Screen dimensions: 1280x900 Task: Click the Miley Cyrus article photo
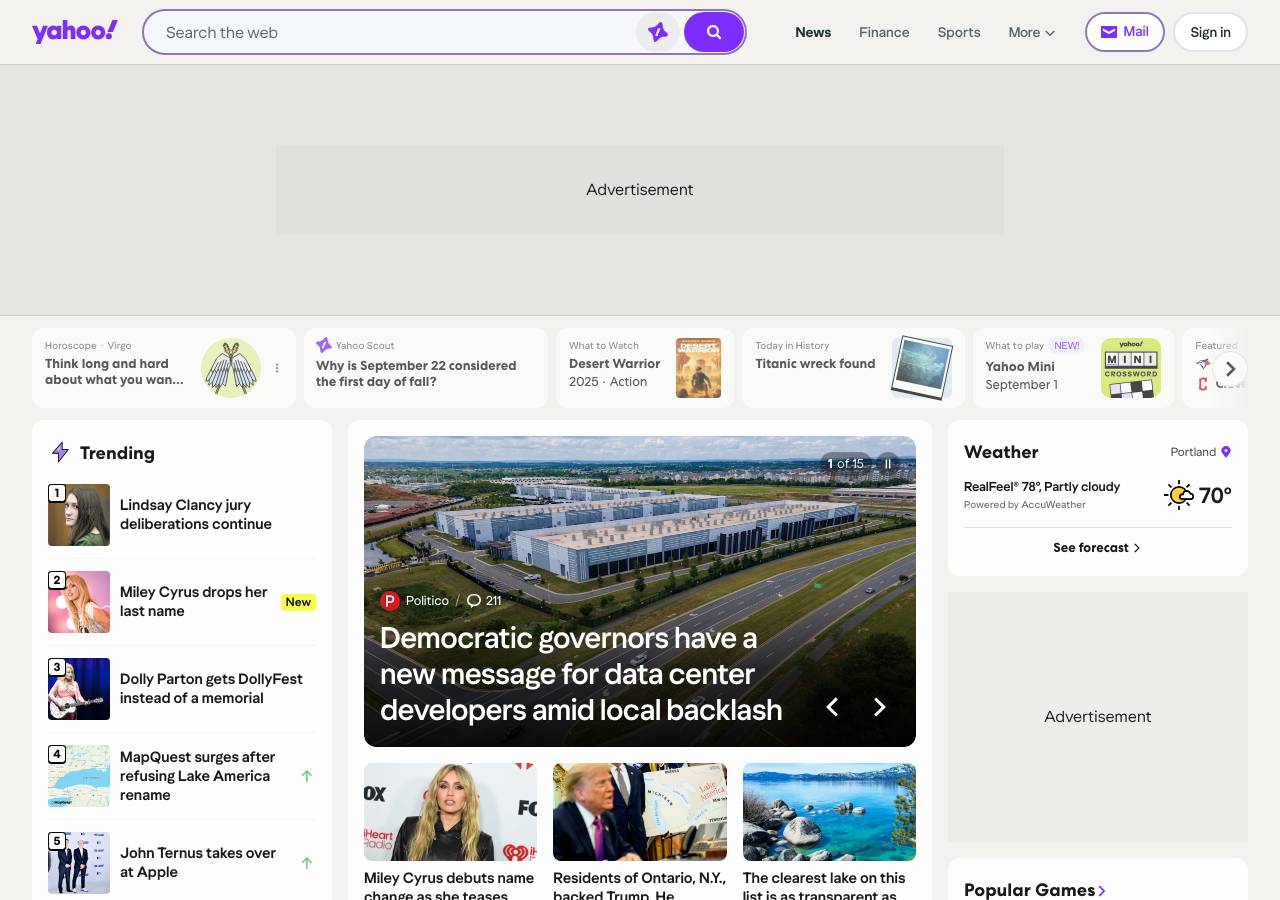pos(450,812)
